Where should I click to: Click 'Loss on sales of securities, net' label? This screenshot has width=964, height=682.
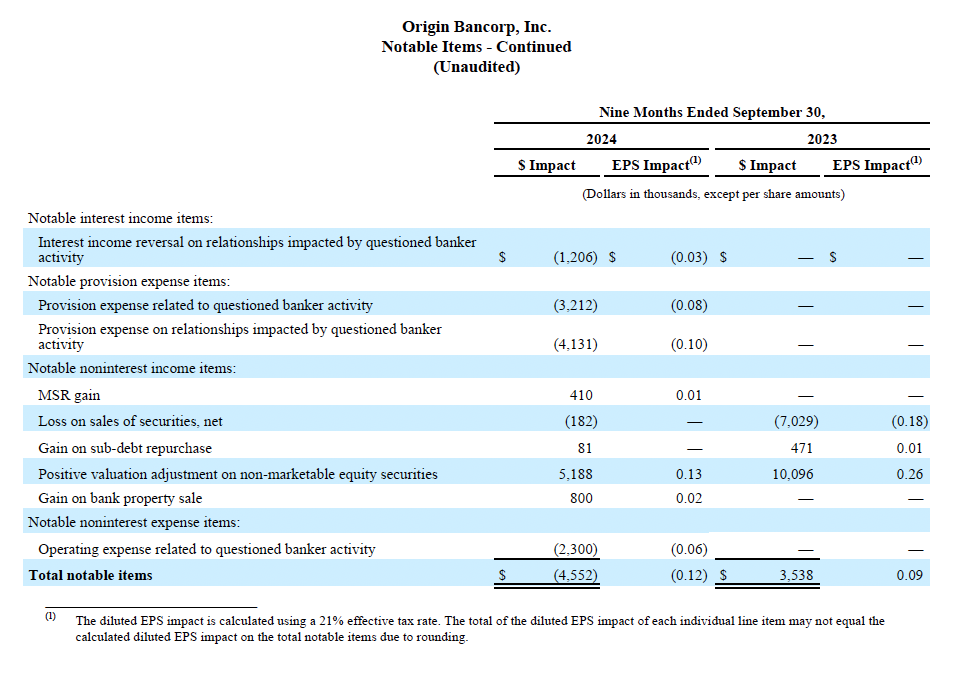(x=130, y=421)
